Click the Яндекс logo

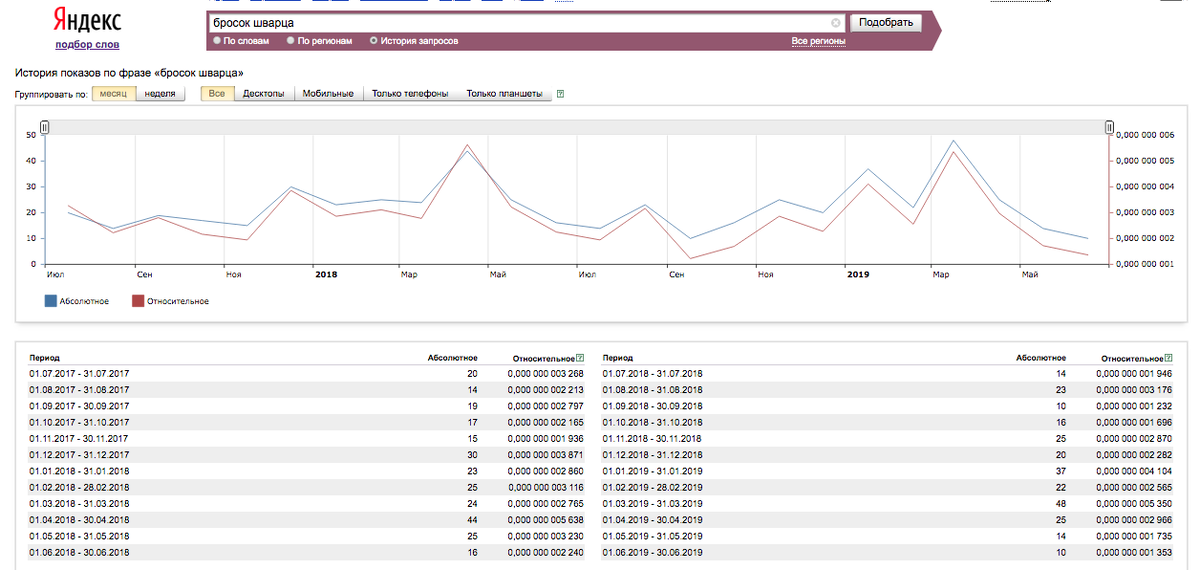tap(86, 21)
